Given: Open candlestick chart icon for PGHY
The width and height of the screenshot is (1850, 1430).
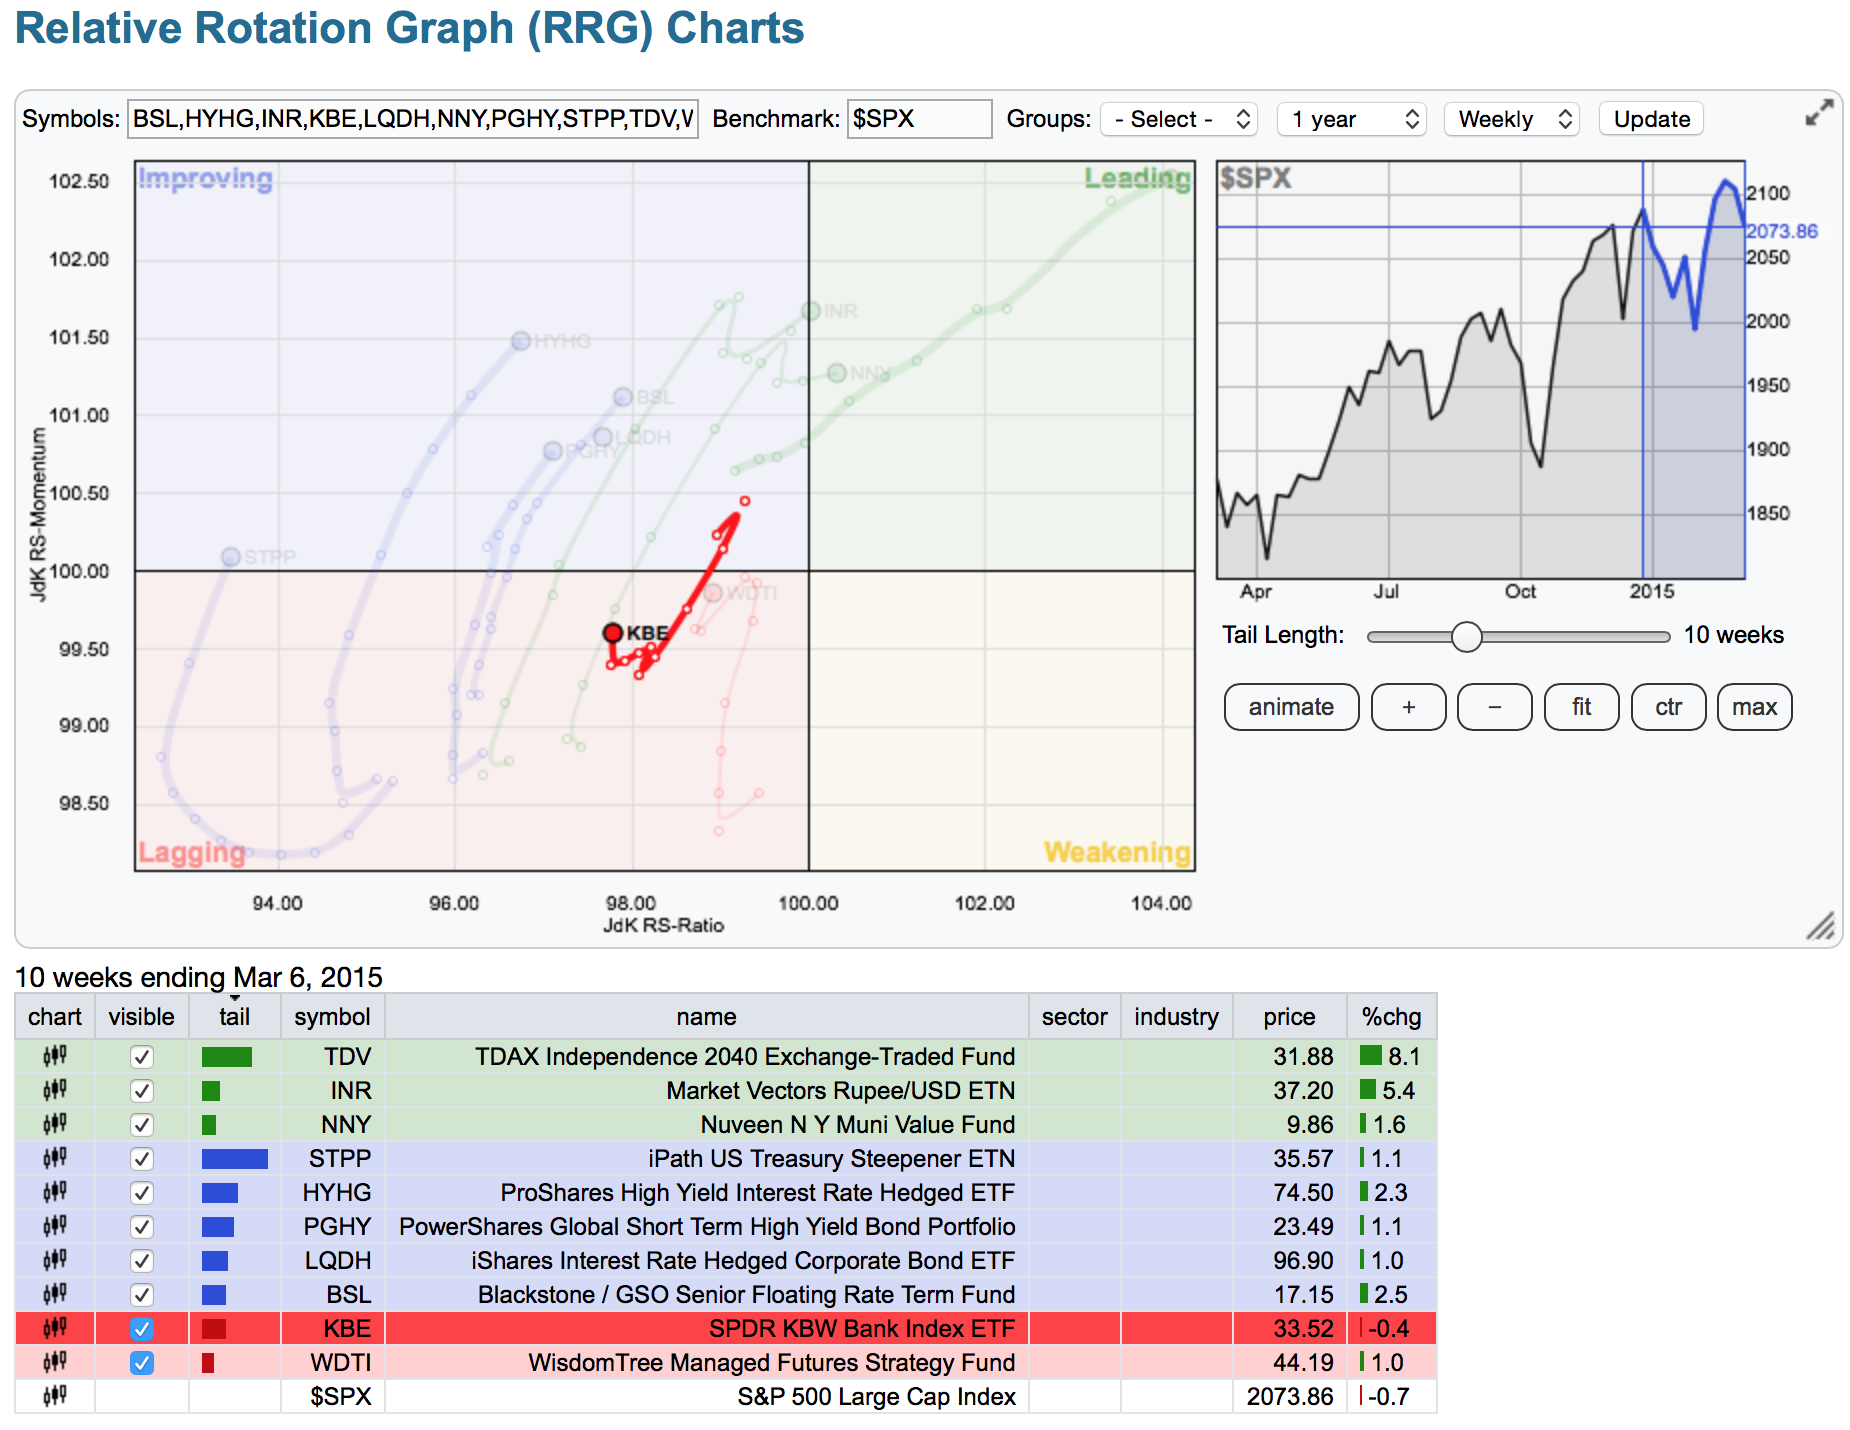Looking at the screenshot, I should point(55,1226).
